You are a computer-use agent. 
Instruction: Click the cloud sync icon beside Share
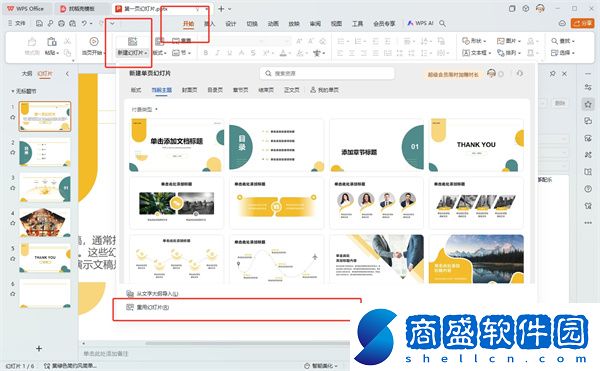pos(562,23)
